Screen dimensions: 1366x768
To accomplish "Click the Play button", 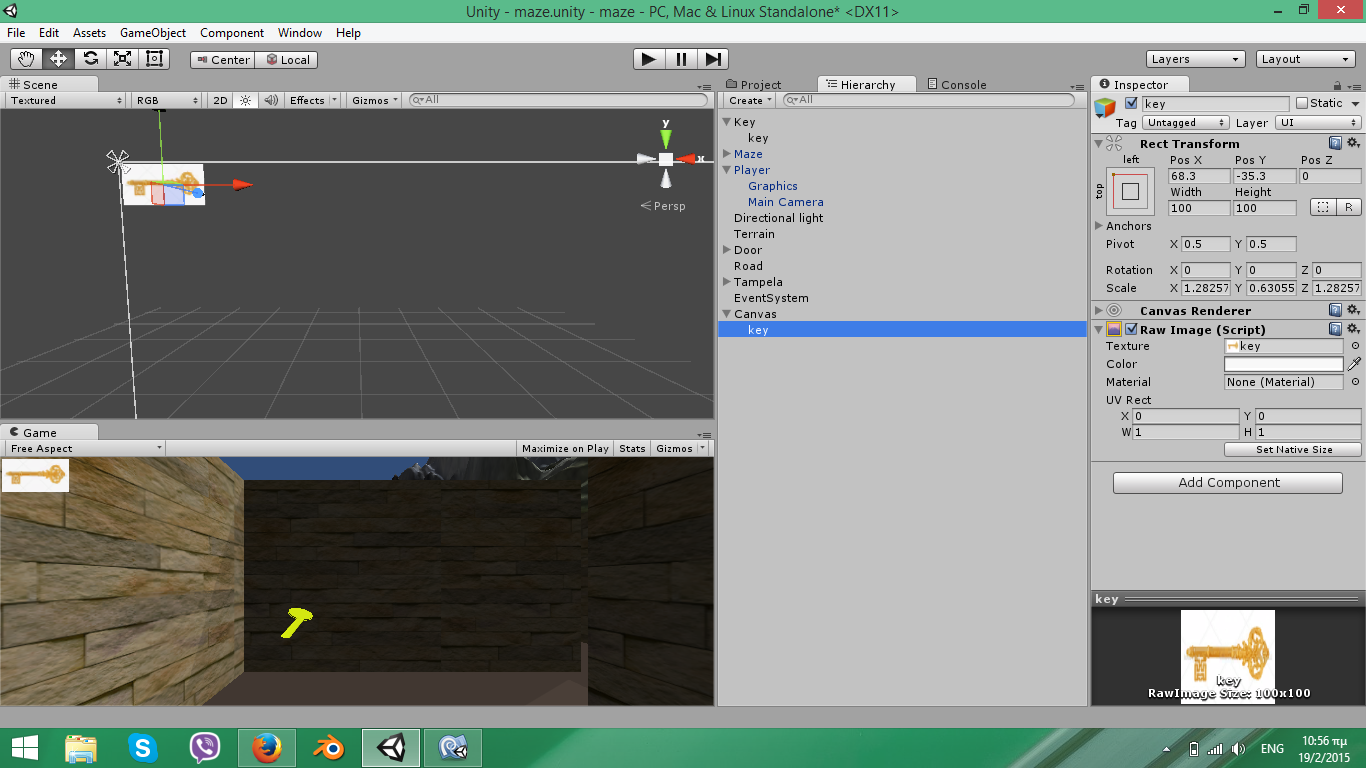I will [x=649, y=59].
